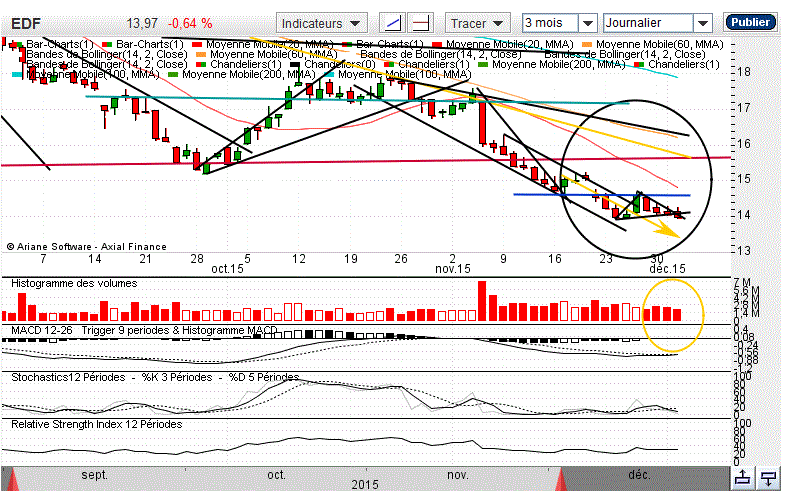Click 'sept.' on the bottom timeline

coord(94,474)
